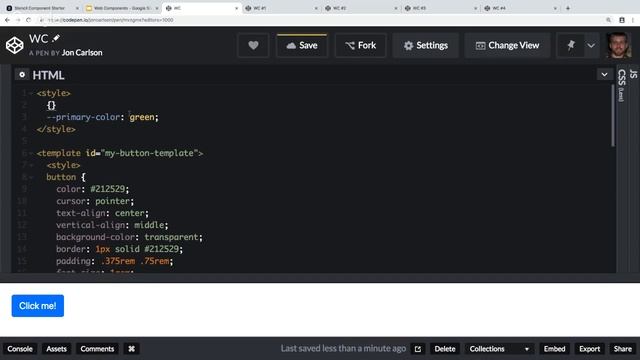Expand the HTML editor options chevron
The width and height of the screenshot is (640, 360).
pos(604,75)
